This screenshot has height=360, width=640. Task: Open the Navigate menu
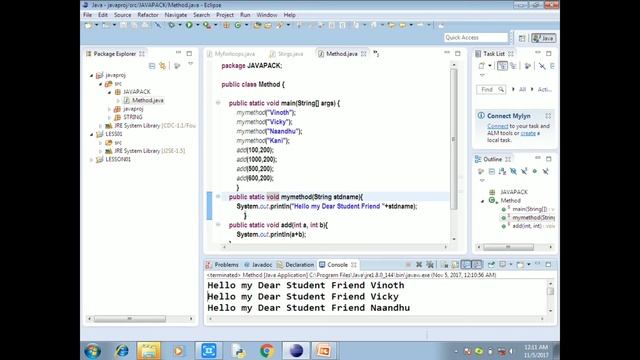pyautogui.click(x=176, y=15)
